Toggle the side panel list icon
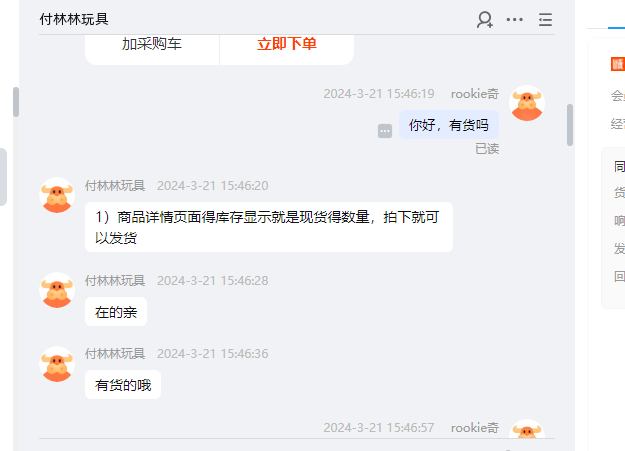The height and width of the screenshot is (451, 625). 545,19
